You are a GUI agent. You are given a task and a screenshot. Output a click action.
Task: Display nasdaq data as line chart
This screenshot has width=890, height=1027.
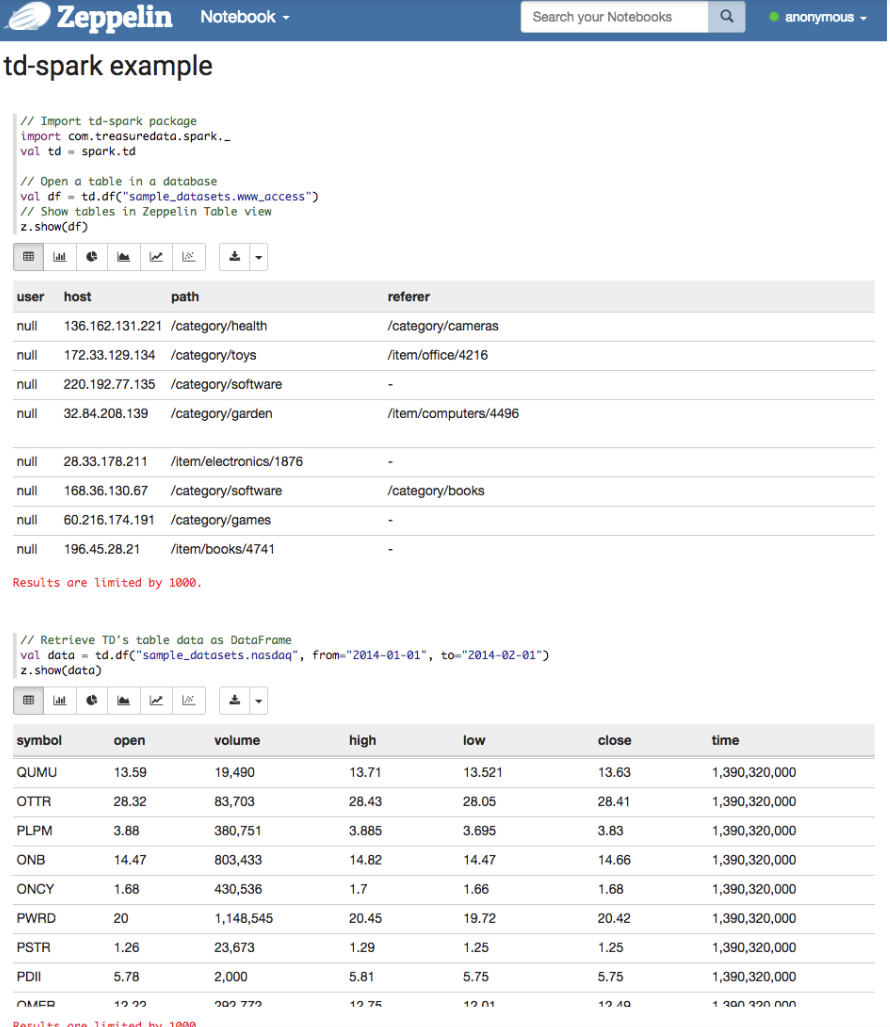(156, 701)
